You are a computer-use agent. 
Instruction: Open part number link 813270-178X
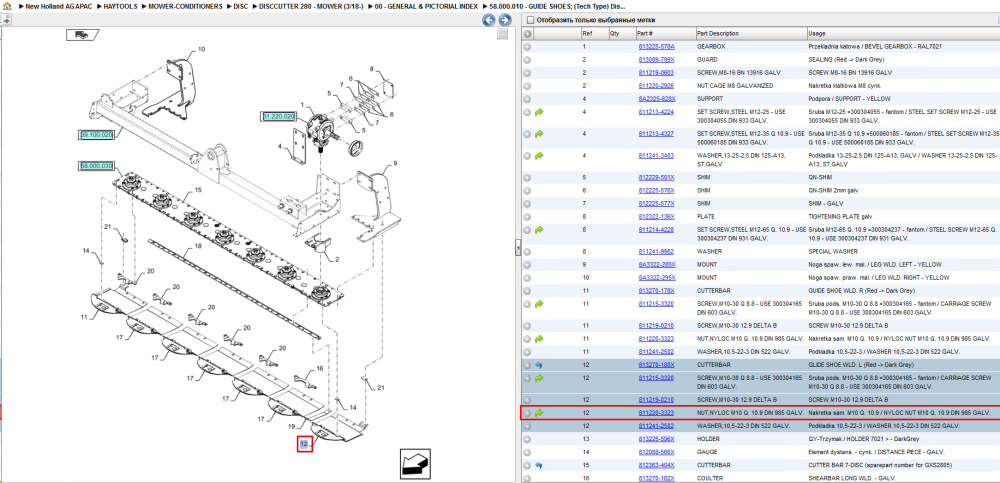(656, 290)
